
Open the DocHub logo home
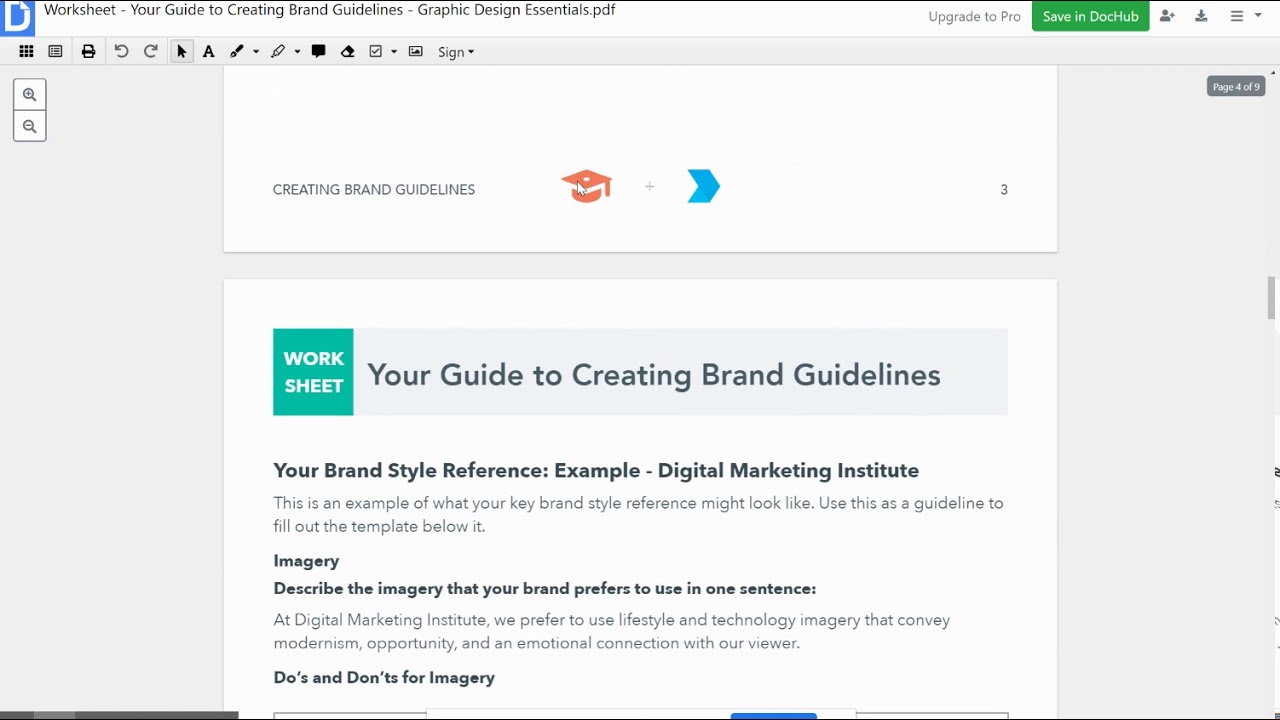(17, 17)
